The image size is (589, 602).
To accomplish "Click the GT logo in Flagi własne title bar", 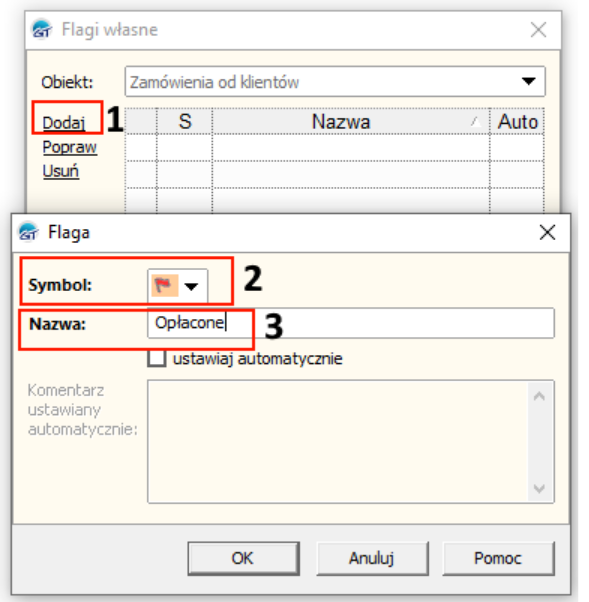I will [42, 29].
